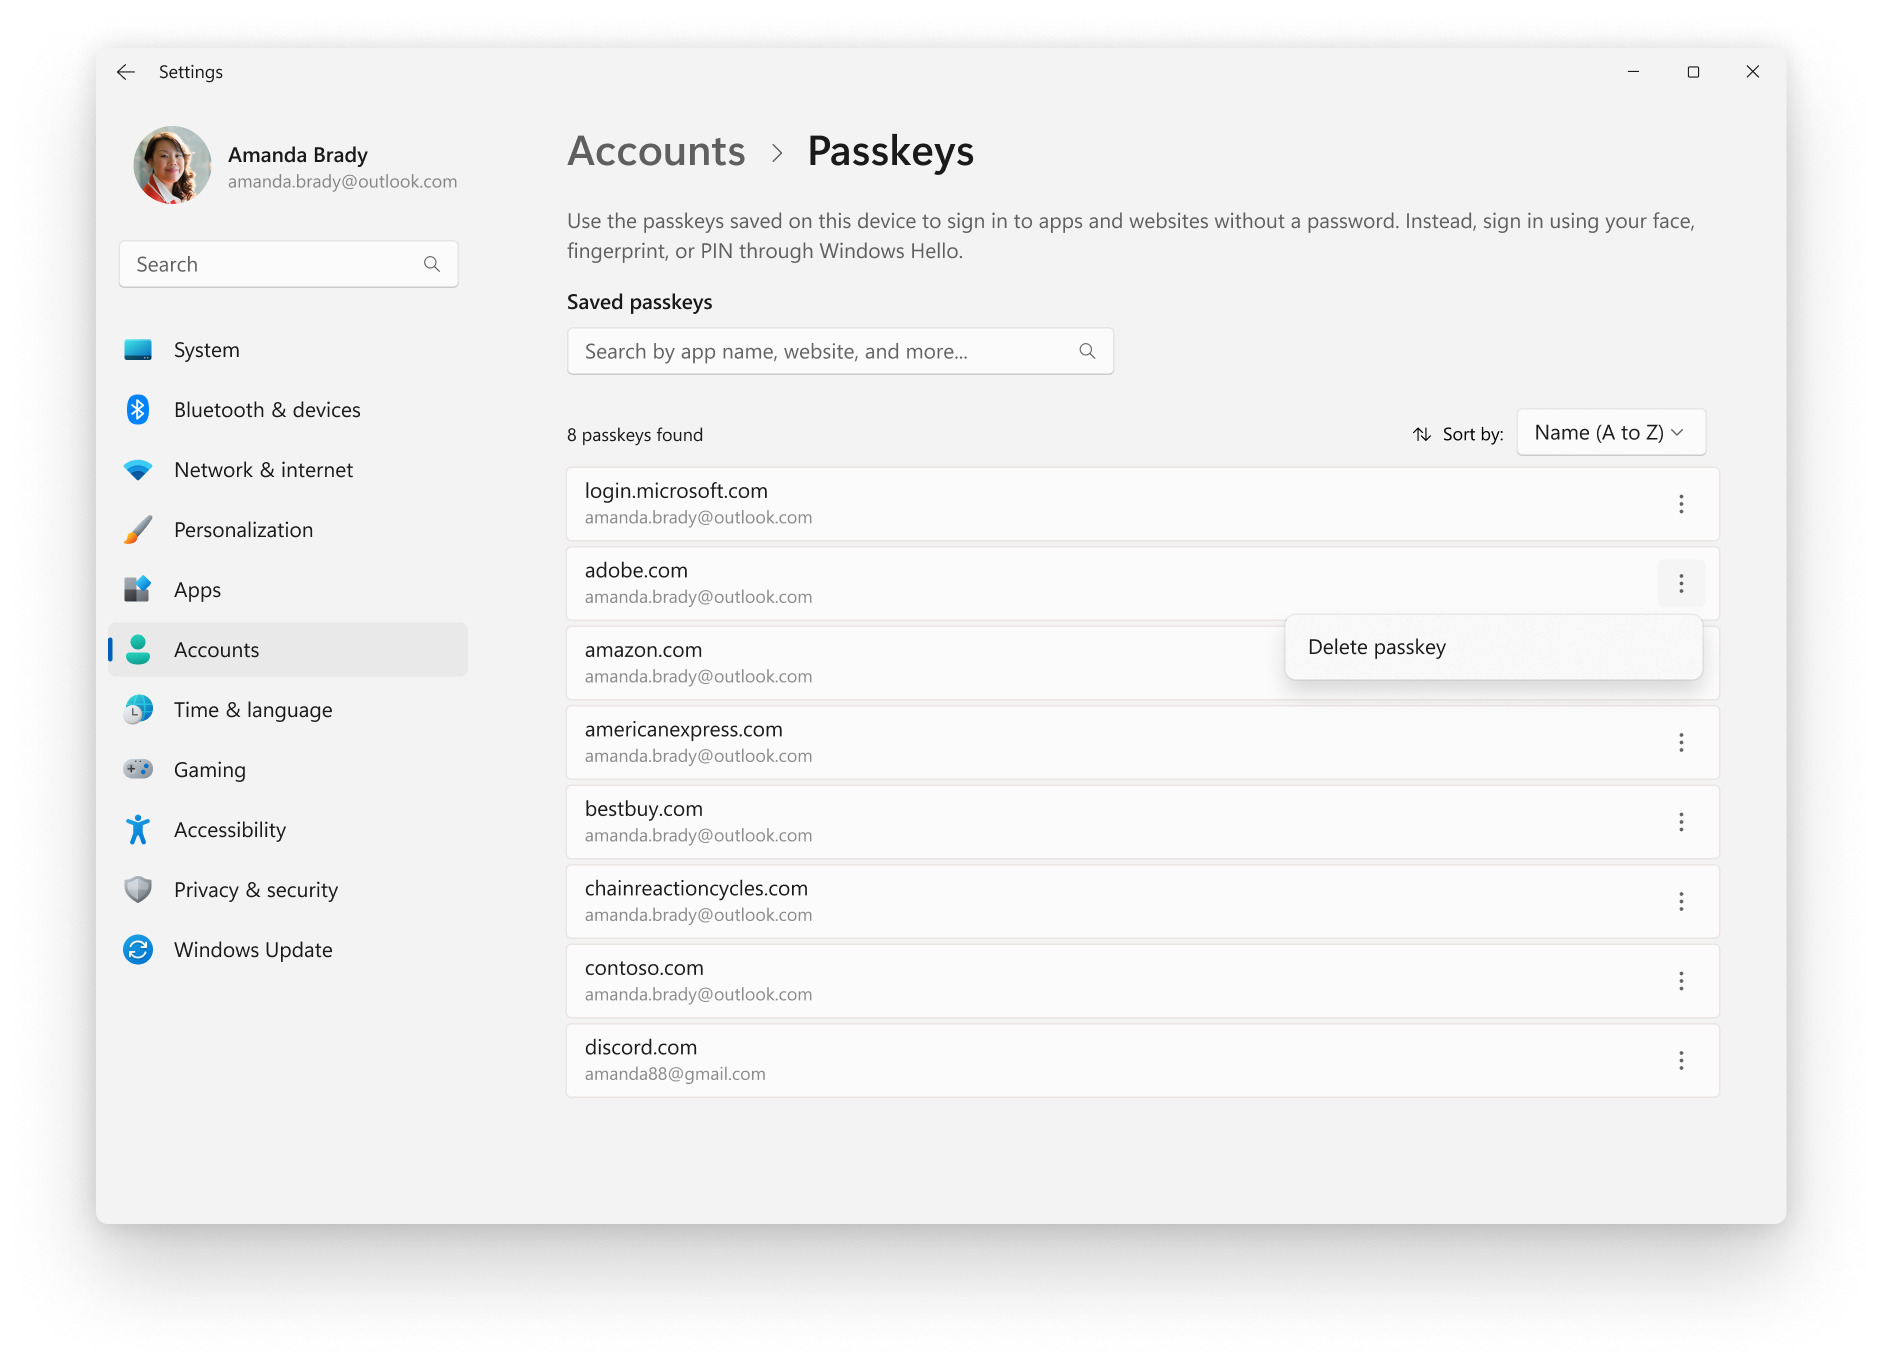Image resolution: width=1883 pixels, height=1368 pixels.
Task: Select americanexpress.com passkey entry
Action: coord(1142,742)
